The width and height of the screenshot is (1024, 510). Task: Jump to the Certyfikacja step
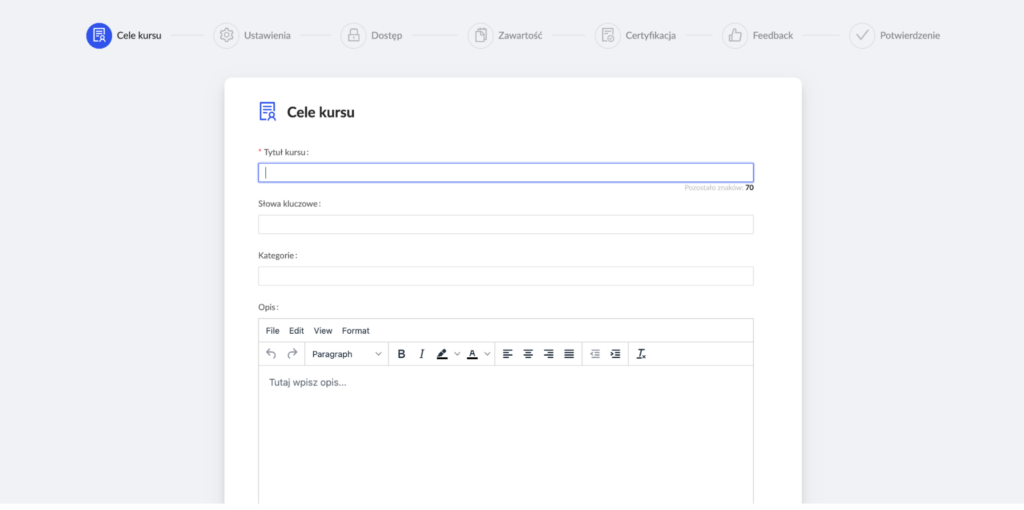tap(636, 35)
